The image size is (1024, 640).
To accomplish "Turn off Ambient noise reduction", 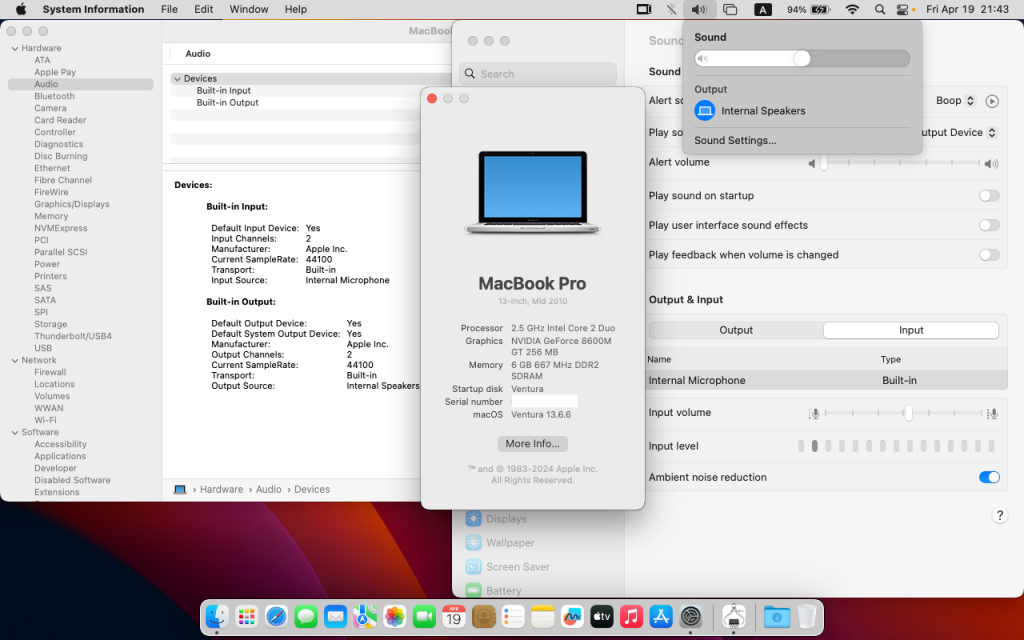I will (x=988, y=477).
